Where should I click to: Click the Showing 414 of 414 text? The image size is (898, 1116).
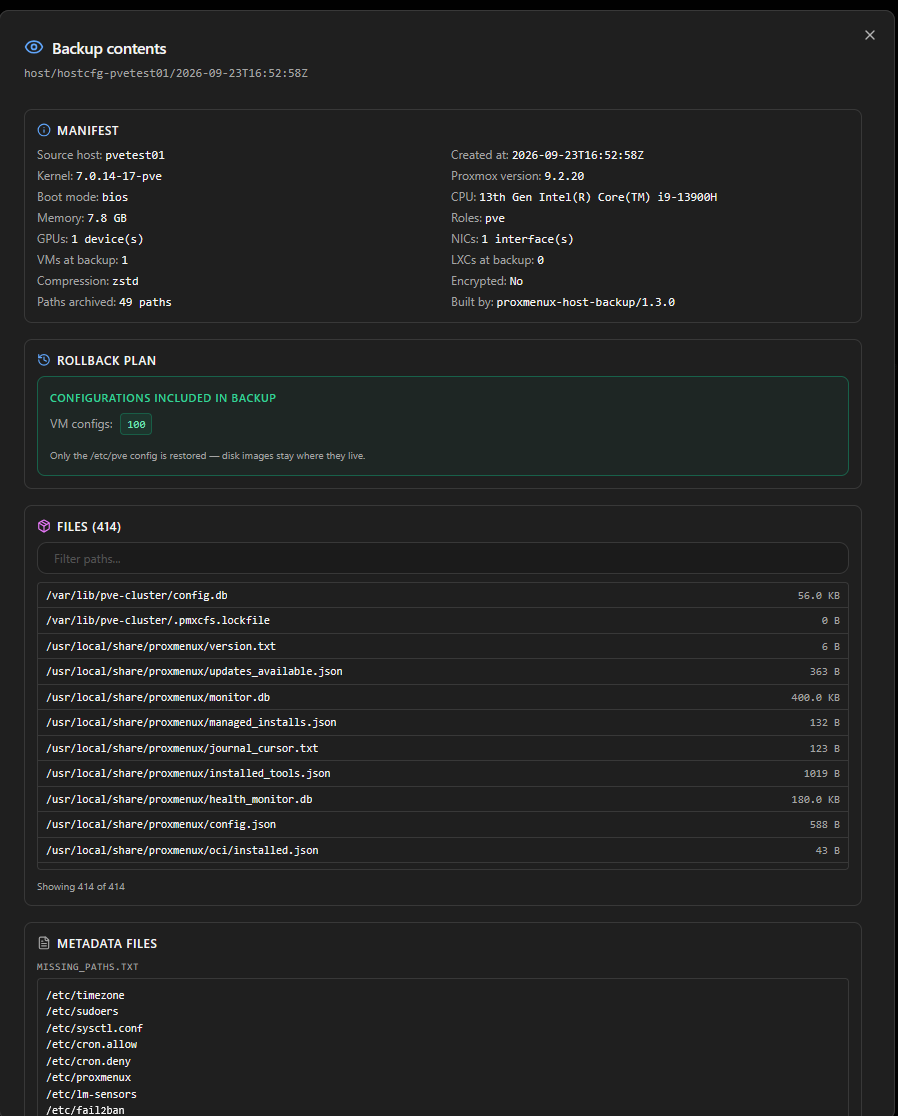point(80,887)
